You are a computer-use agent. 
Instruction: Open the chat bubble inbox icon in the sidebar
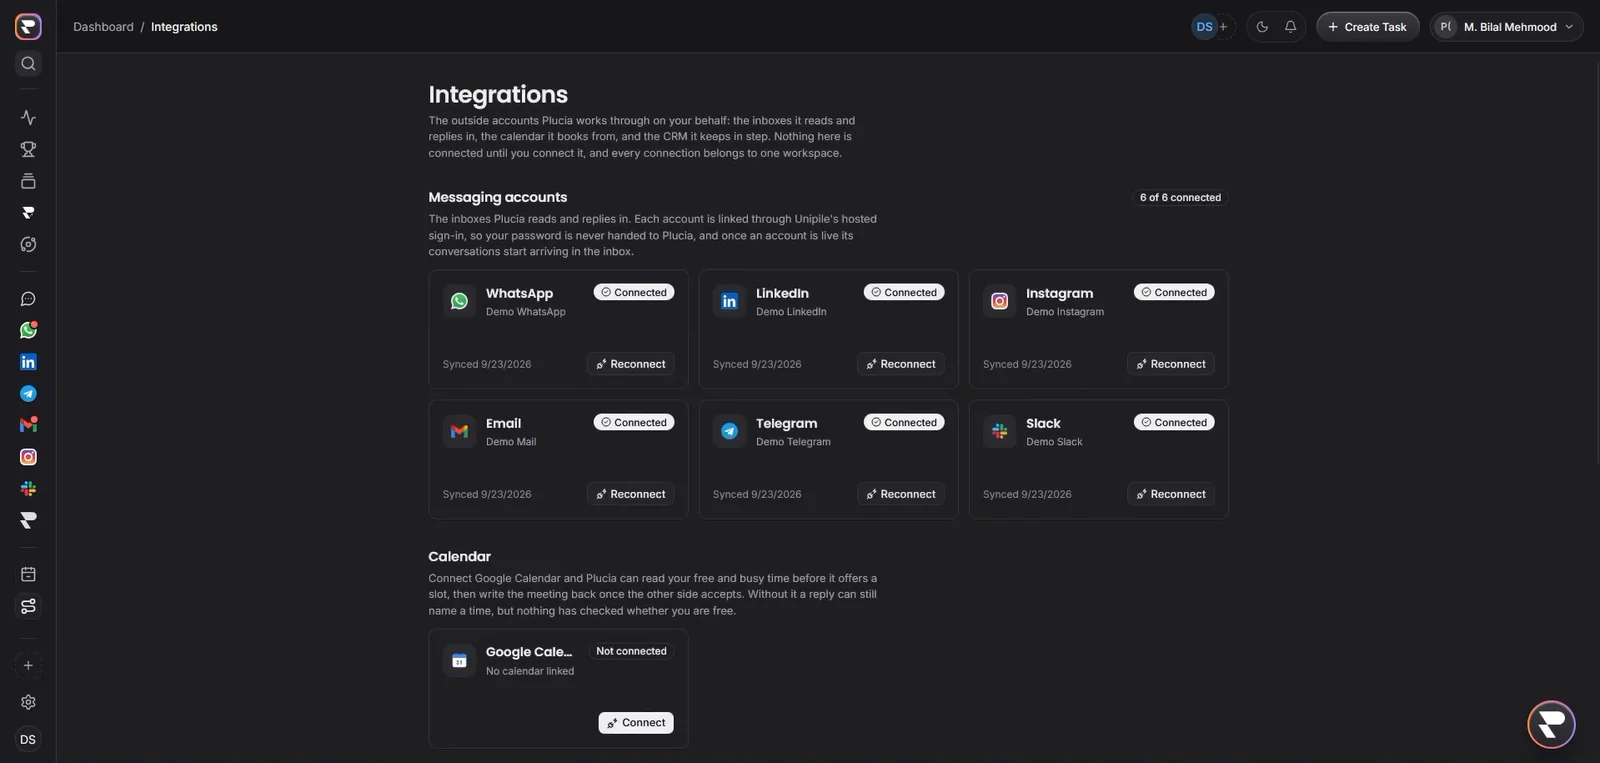28,299
